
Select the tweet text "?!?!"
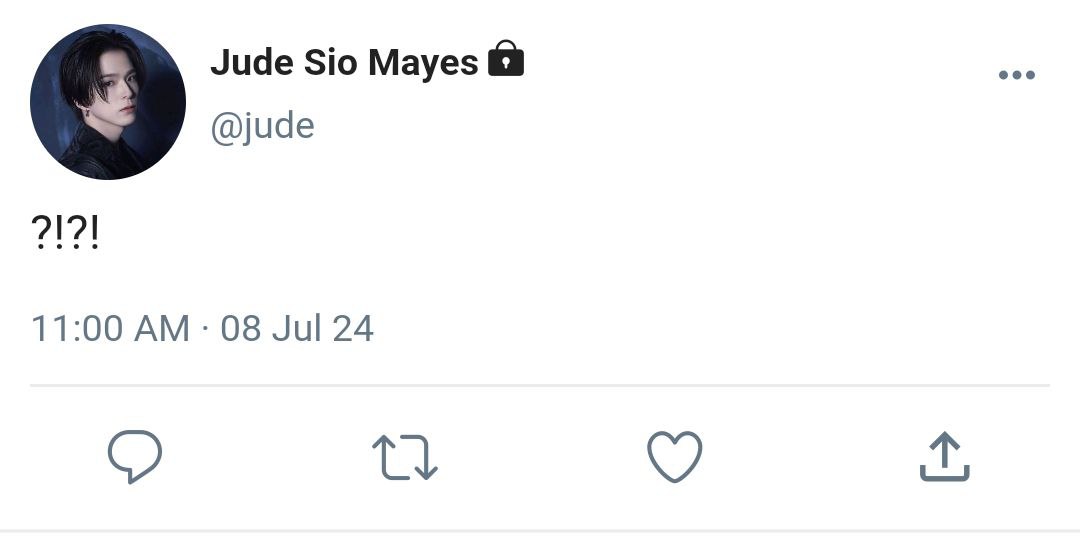[65, 232]
